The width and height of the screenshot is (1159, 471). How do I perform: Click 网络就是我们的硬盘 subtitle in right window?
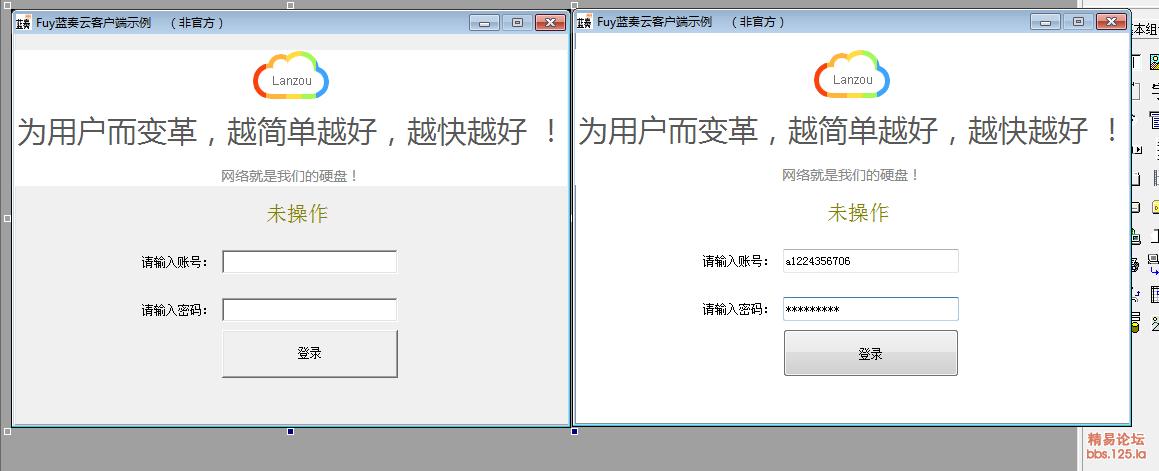click(x=852, y=175)
